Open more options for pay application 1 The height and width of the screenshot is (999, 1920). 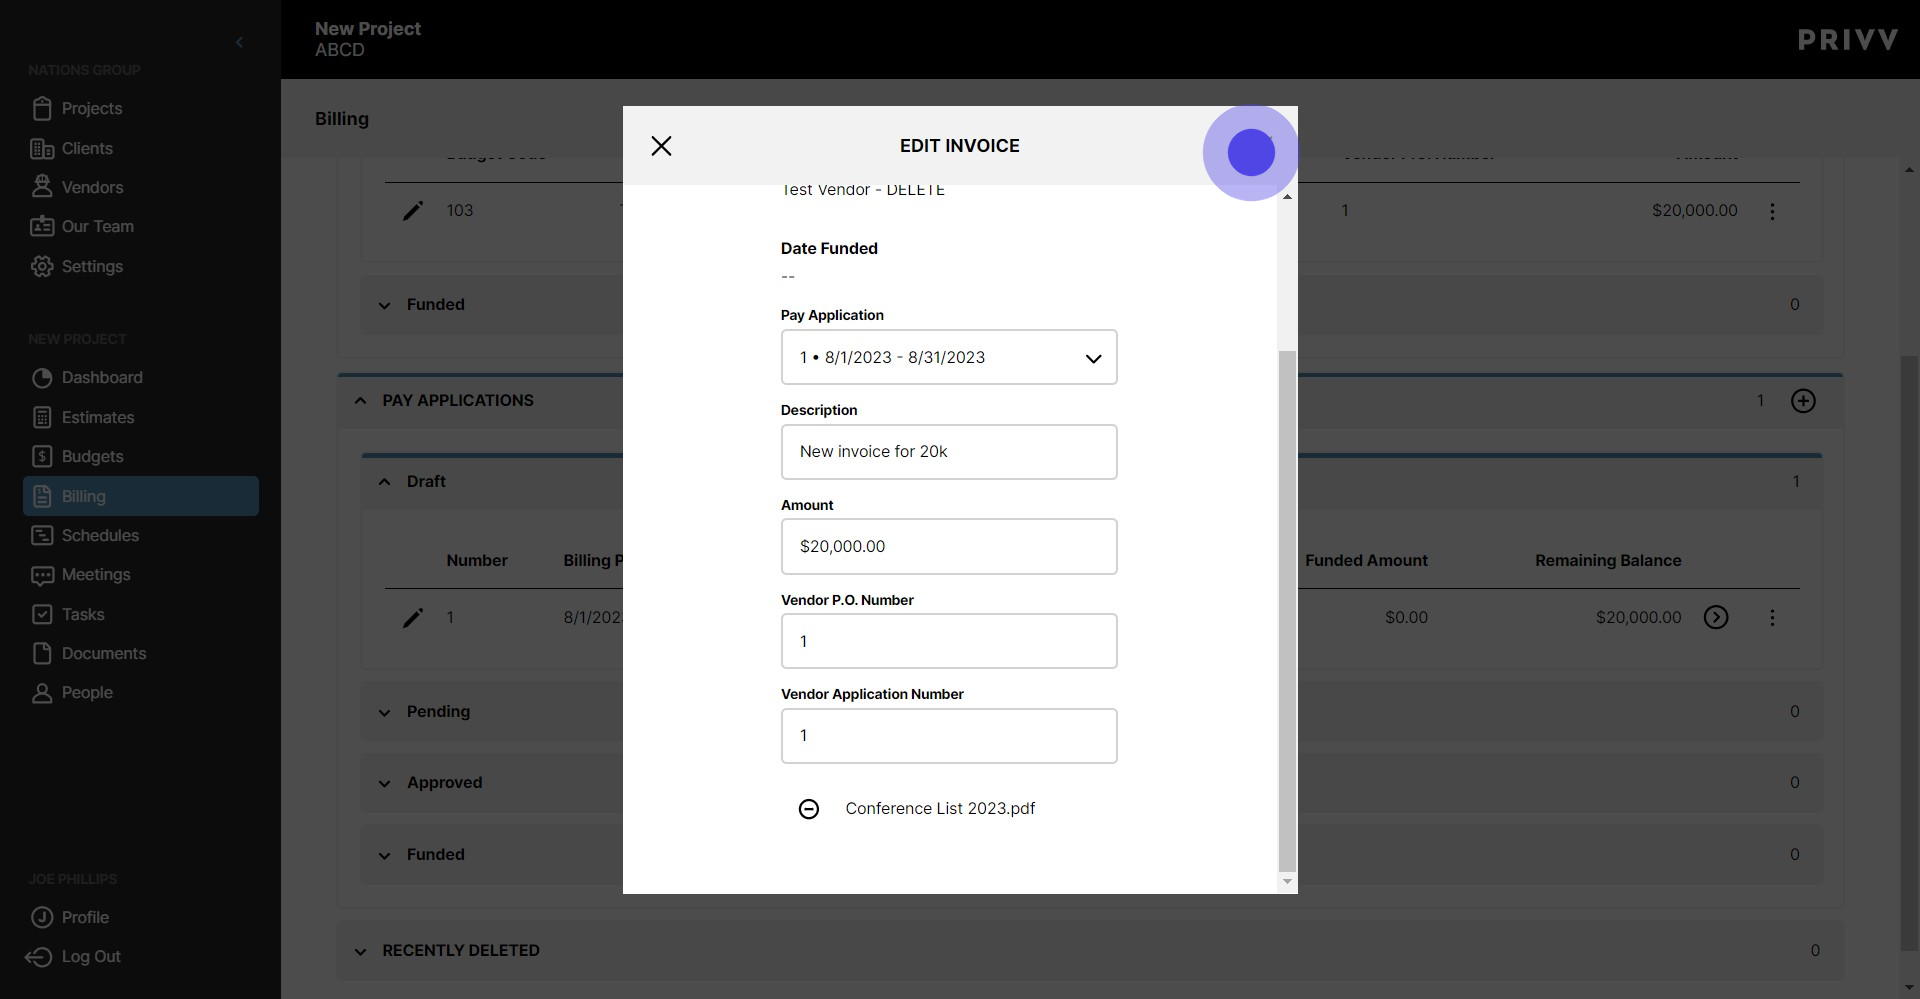[1772, 618]
